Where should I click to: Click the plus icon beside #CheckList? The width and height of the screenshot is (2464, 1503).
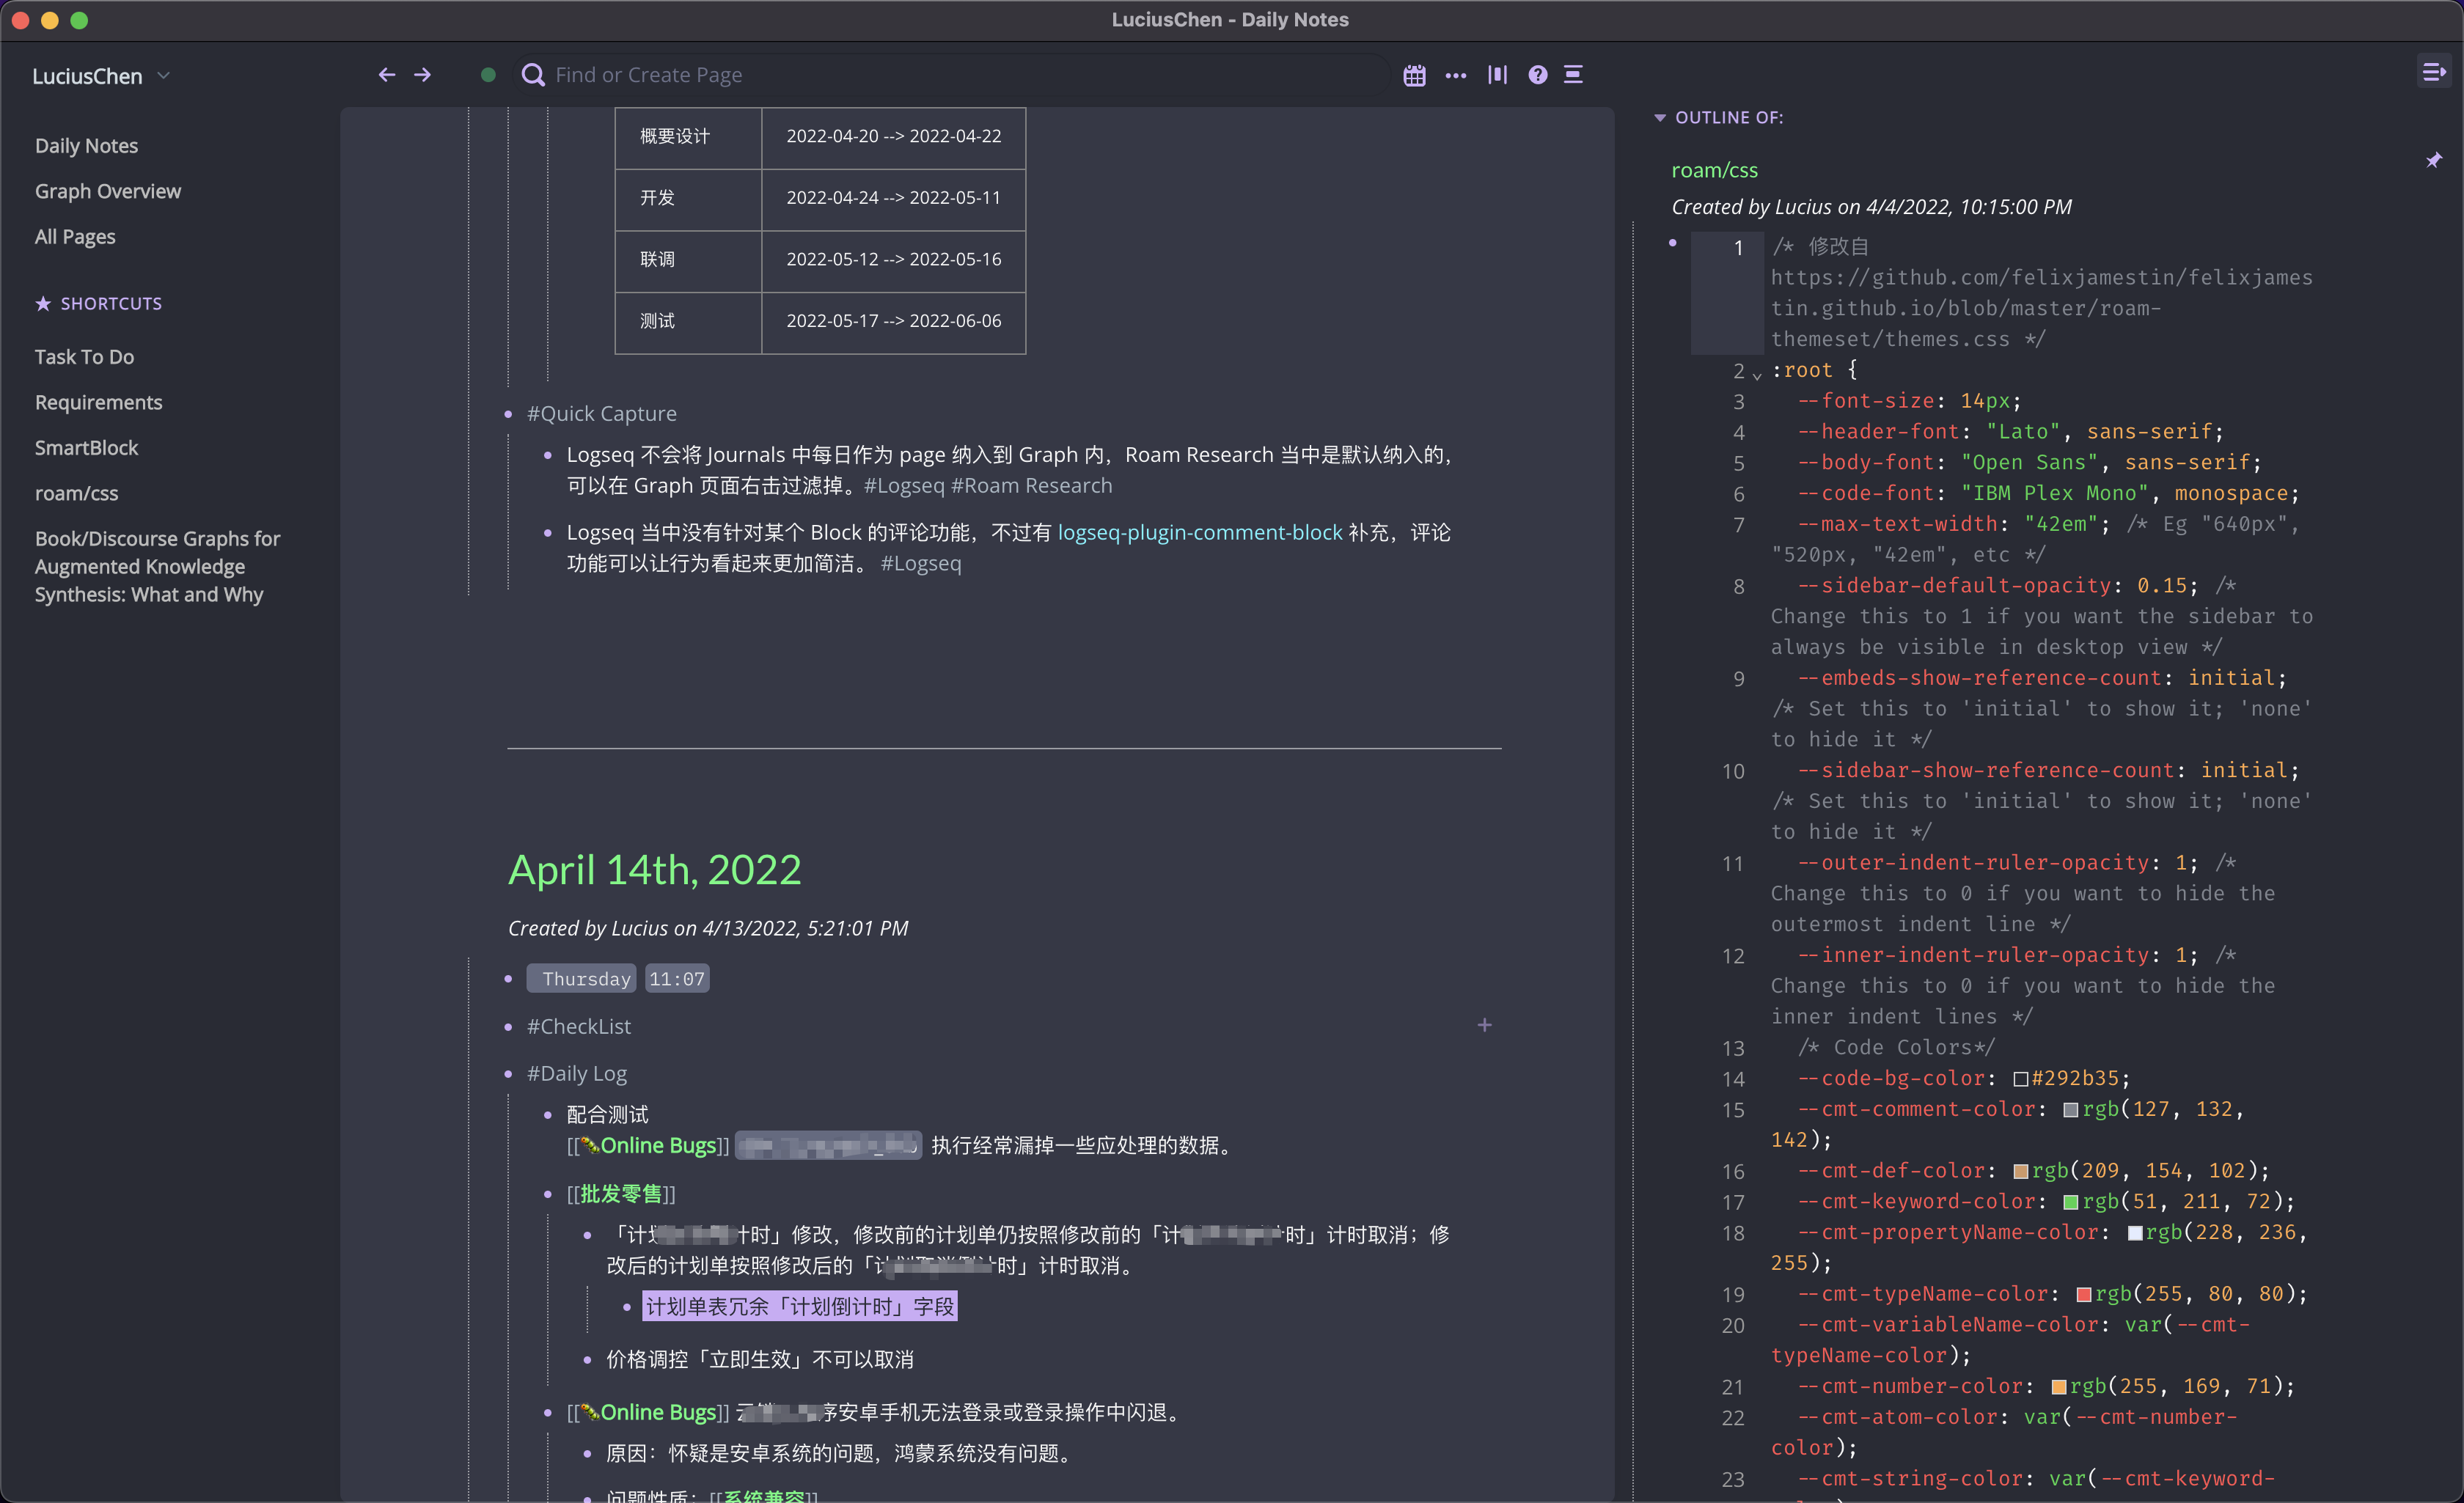coord(1484,1025)
